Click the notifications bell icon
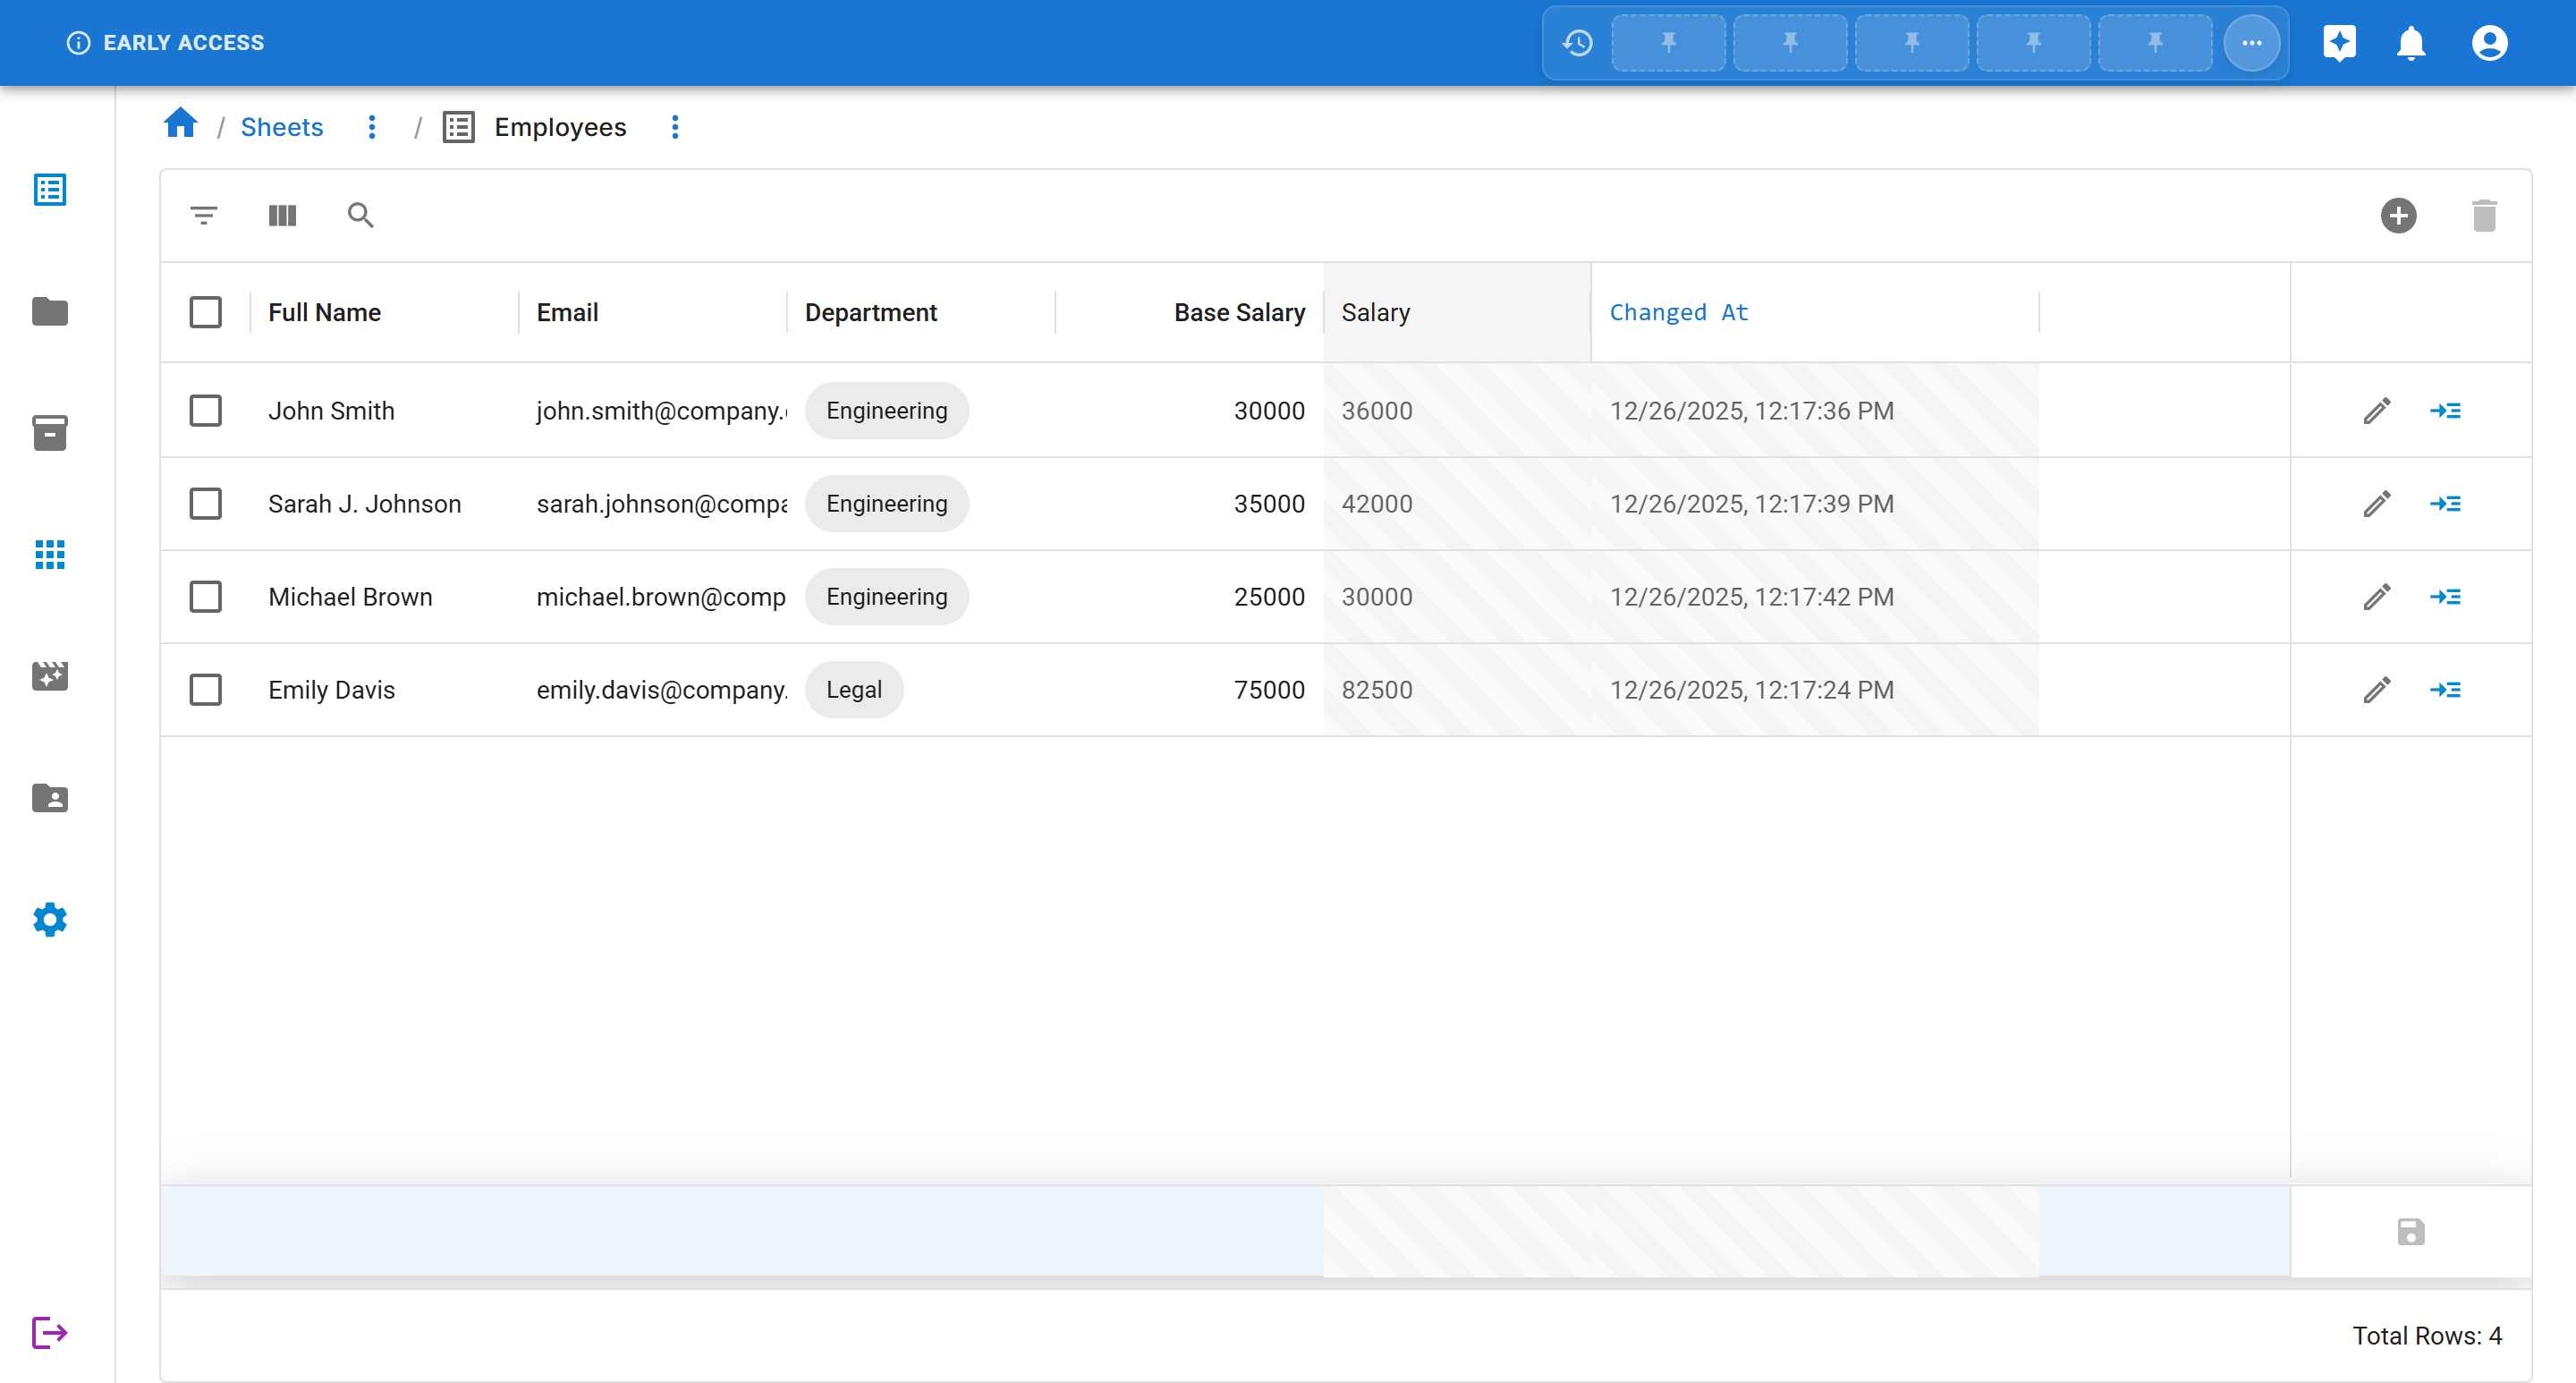 (2411, 43)
